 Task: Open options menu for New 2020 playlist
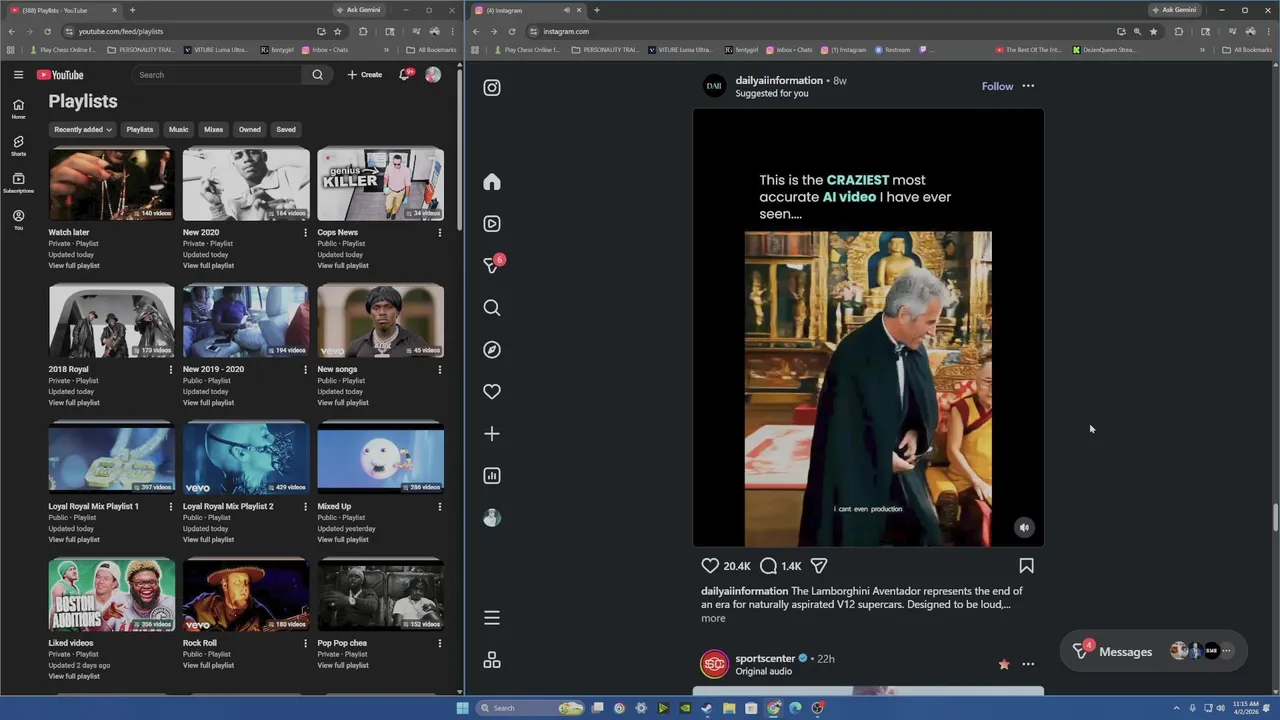point(306,233)
